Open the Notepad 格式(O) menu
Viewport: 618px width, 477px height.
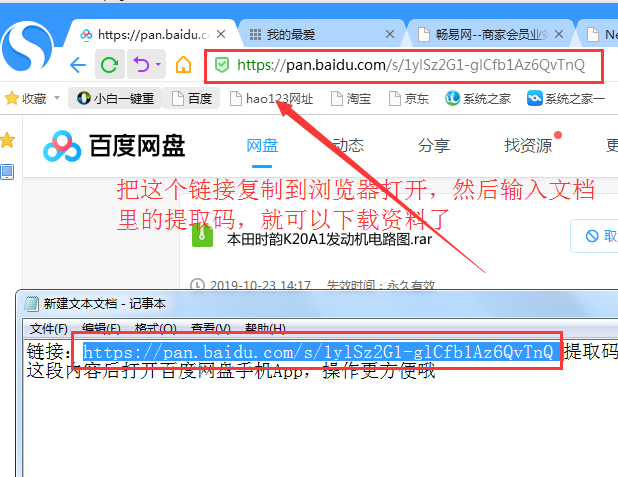tap(155, 328)
